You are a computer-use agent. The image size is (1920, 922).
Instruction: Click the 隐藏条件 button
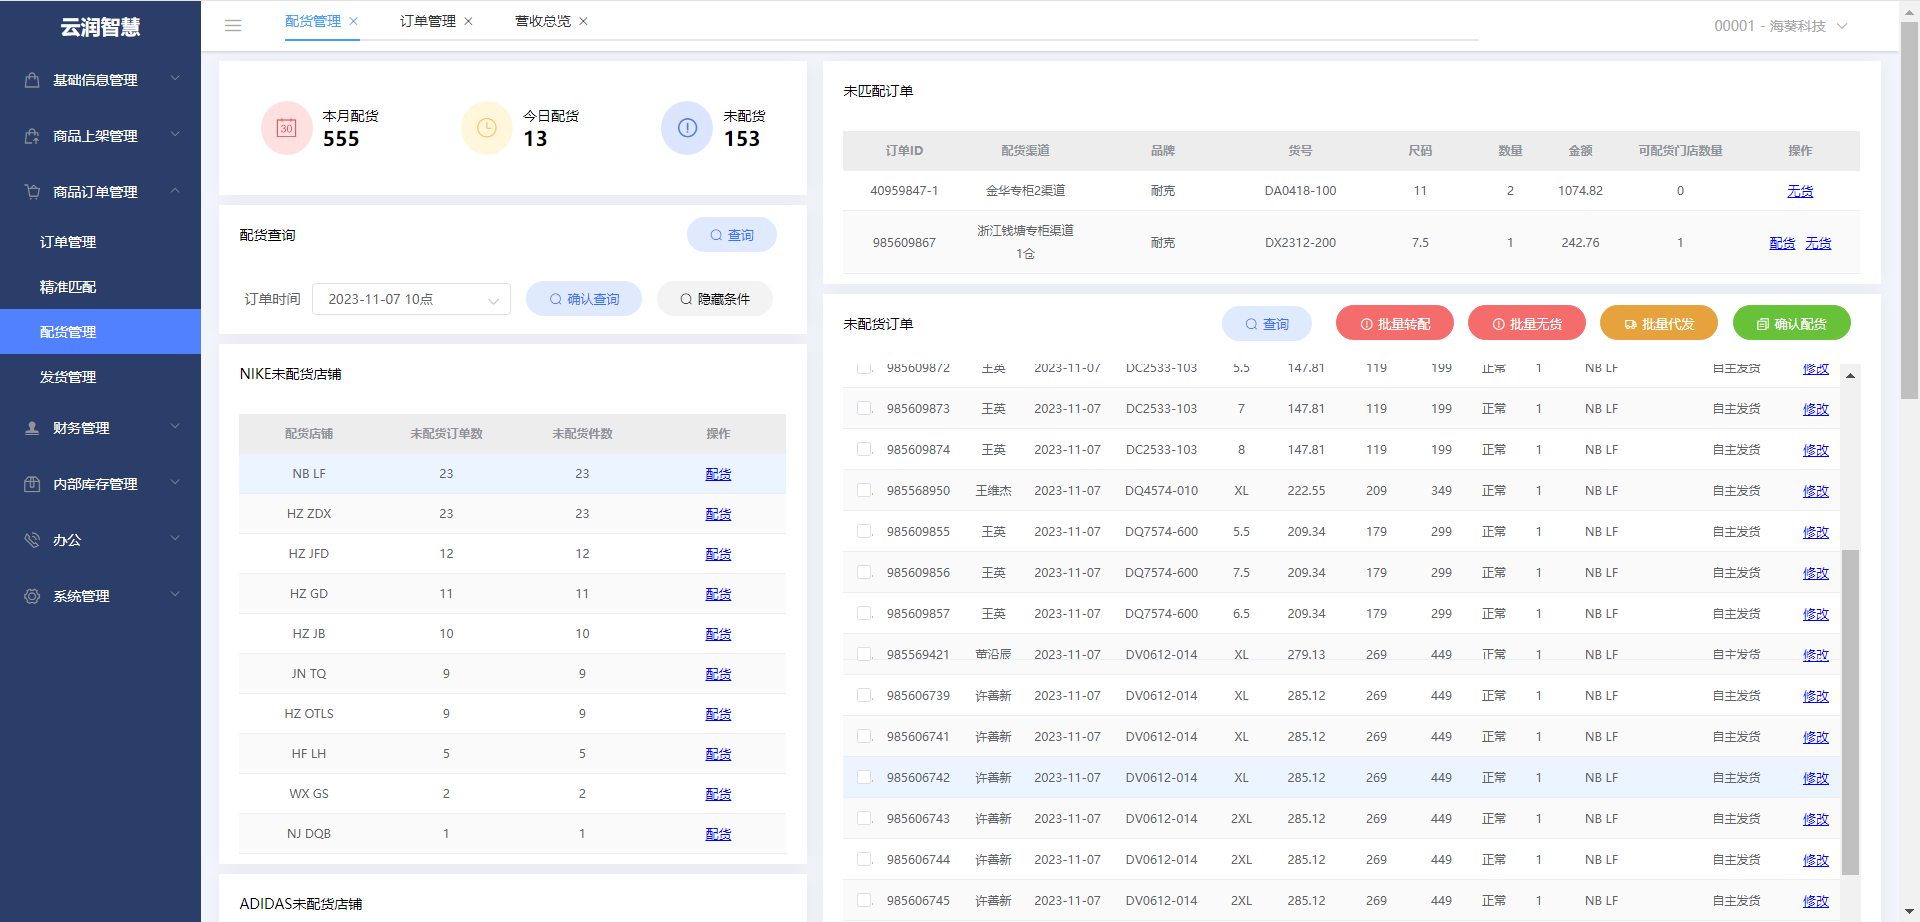point(715,299)
